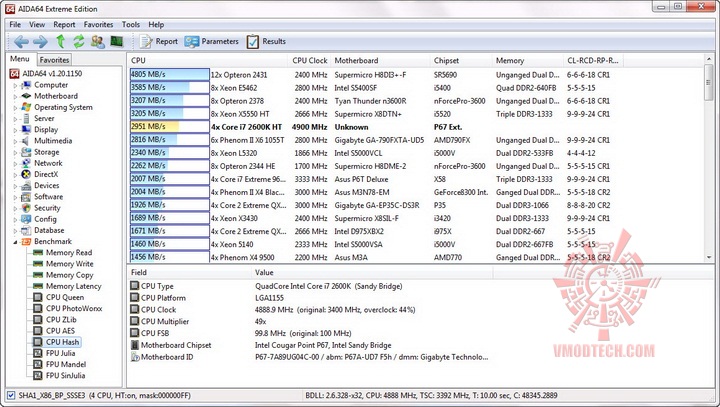Open the Memory Read benchmark
The width and height of the screenshot is (720, 407).
[x=69, y=253]
